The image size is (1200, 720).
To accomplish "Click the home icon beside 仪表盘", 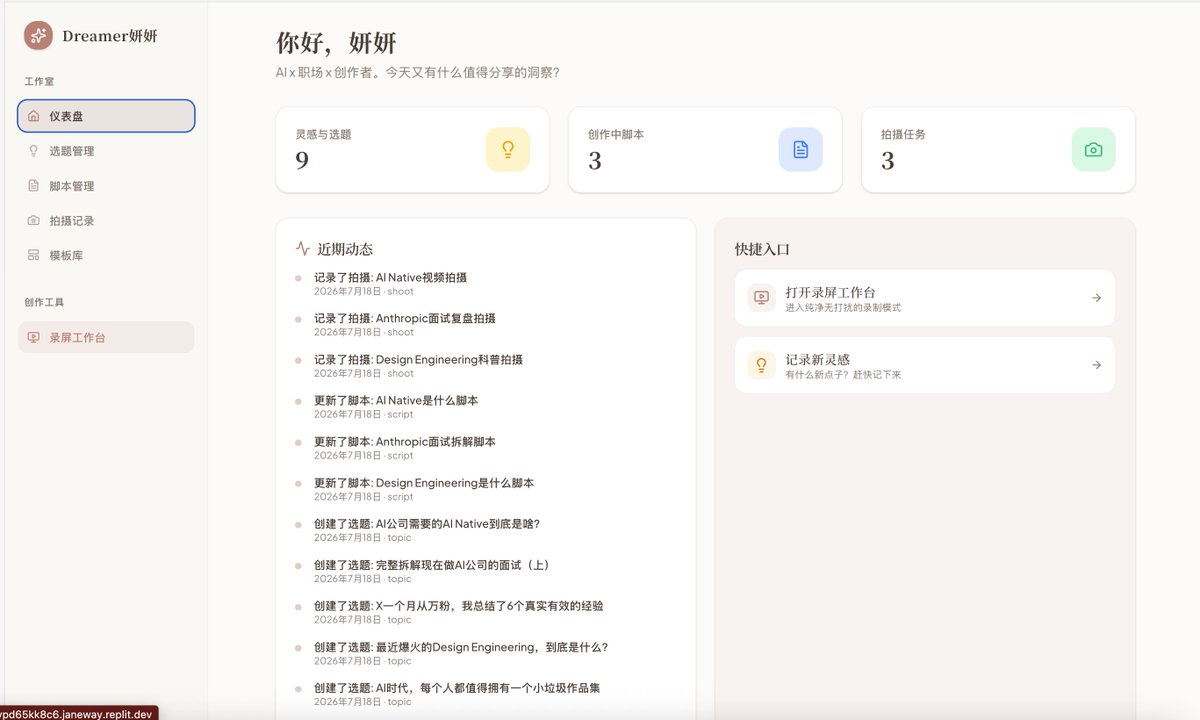I will click(33, 116).
